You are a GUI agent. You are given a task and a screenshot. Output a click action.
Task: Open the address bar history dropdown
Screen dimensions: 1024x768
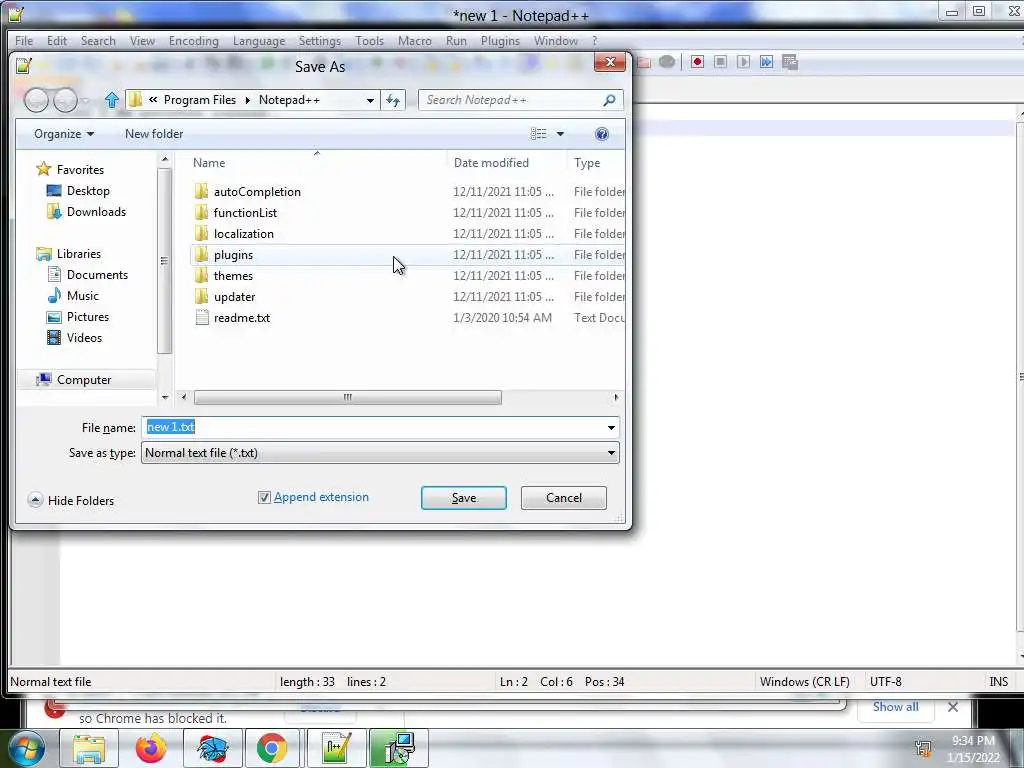click(370, 100)
